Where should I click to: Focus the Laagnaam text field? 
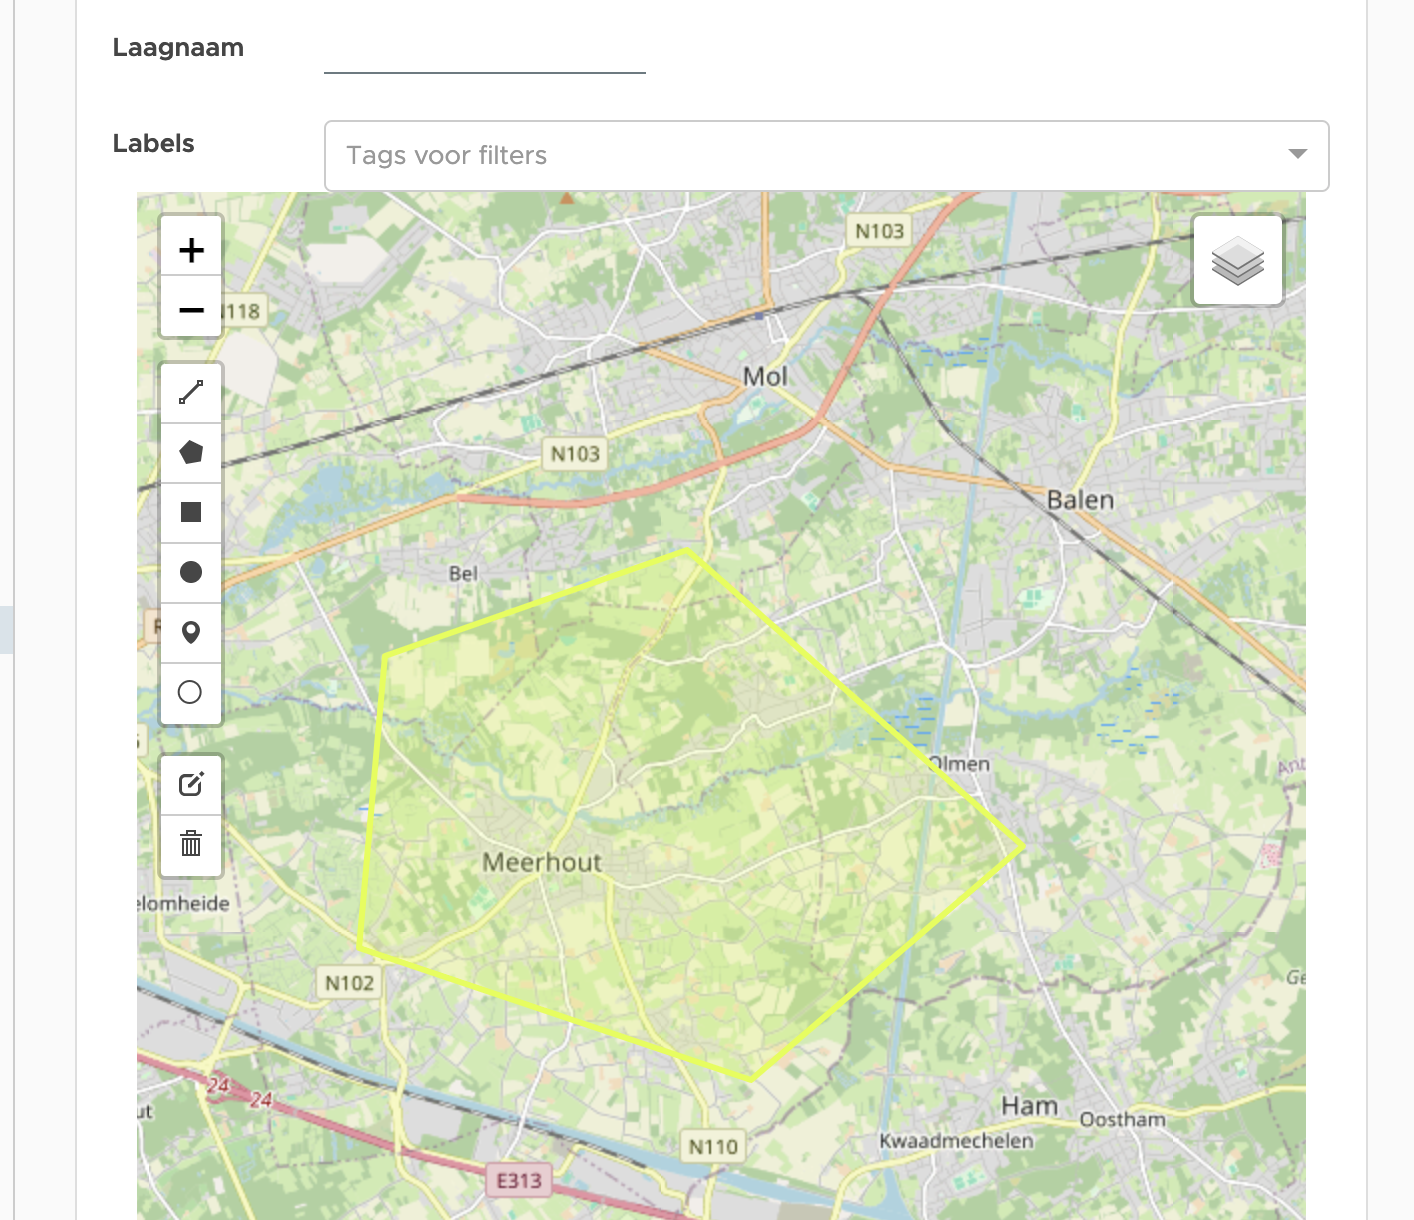[x=484, y=52]
